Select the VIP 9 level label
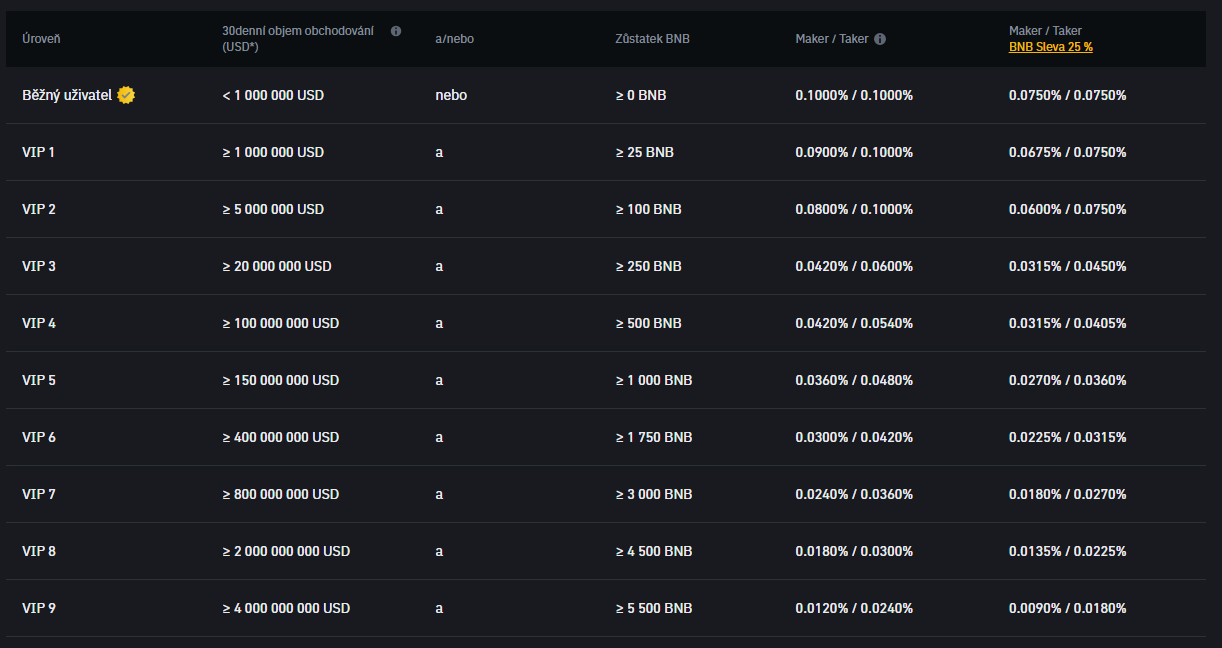 (x=39, y=608)
